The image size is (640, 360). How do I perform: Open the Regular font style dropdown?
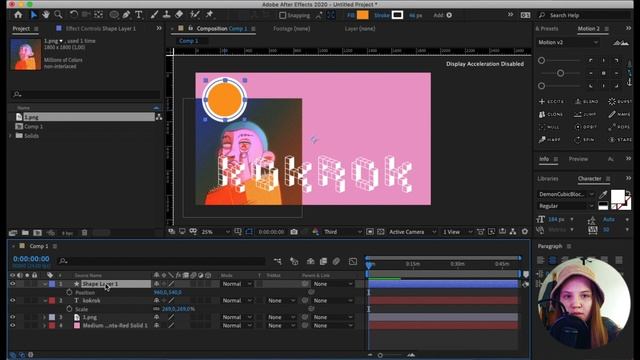(x=566, y=206)
